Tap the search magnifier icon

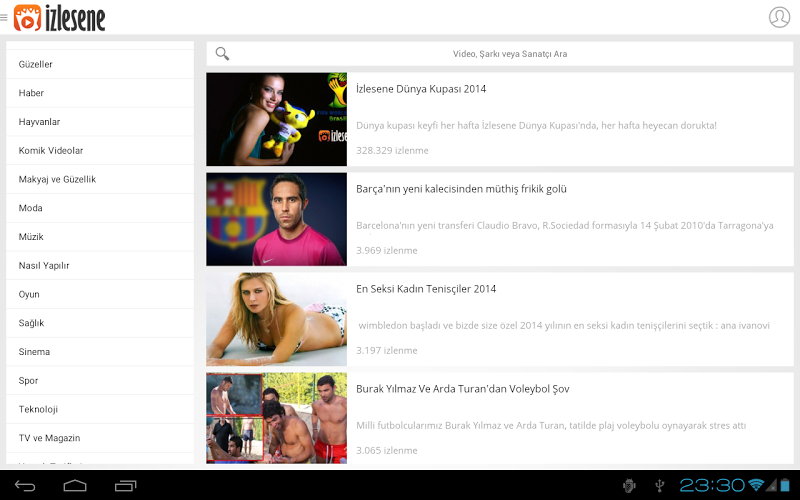222,54
